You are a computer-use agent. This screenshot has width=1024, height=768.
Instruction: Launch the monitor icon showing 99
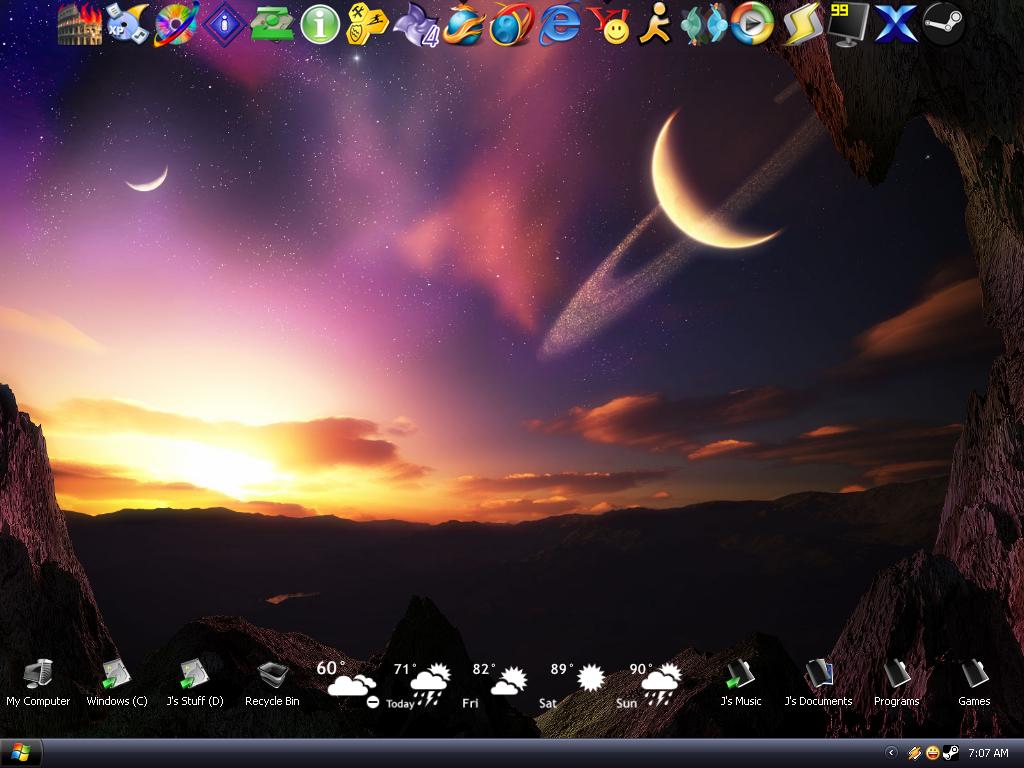click(848, 25)
